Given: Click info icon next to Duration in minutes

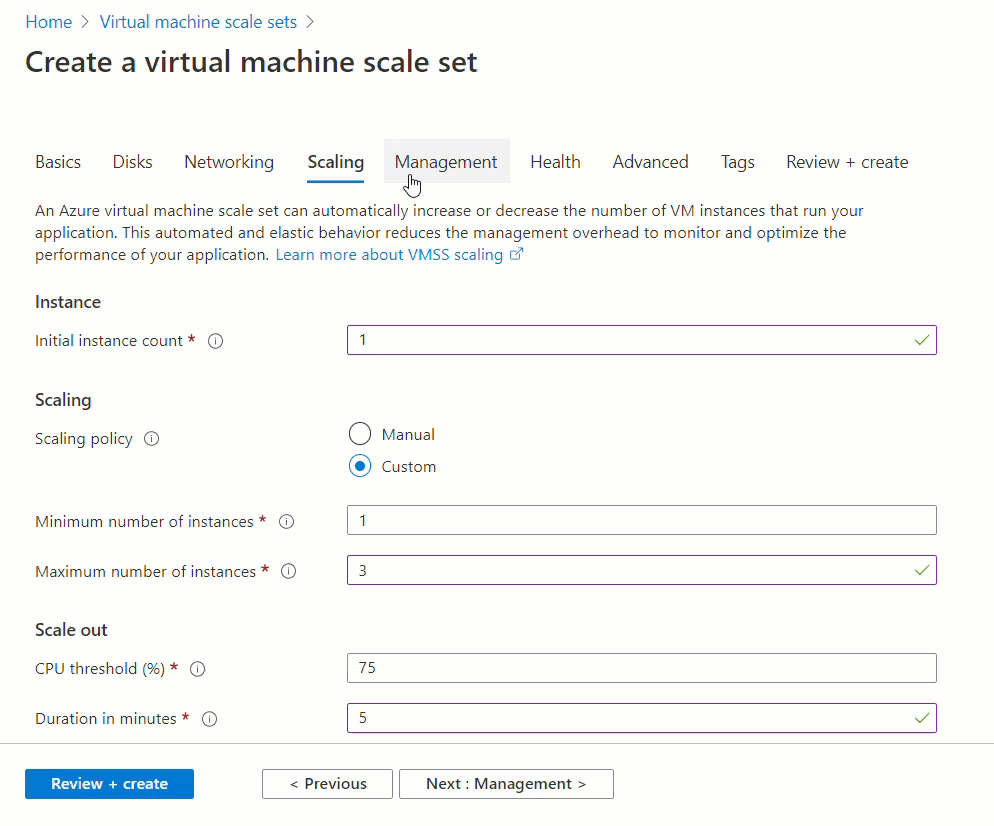Looking at the screenshot, I should click(210, 719).
